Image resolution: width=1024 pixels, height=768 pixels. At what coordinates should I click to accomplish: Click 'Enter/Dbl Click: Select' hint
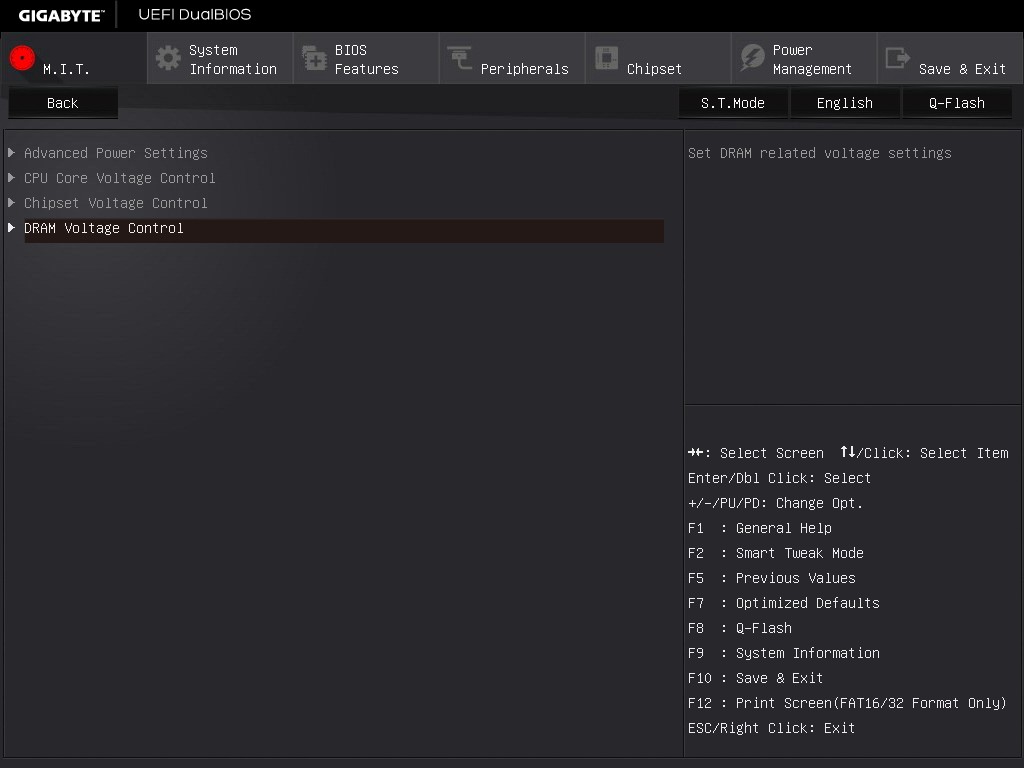click(779, 478)
